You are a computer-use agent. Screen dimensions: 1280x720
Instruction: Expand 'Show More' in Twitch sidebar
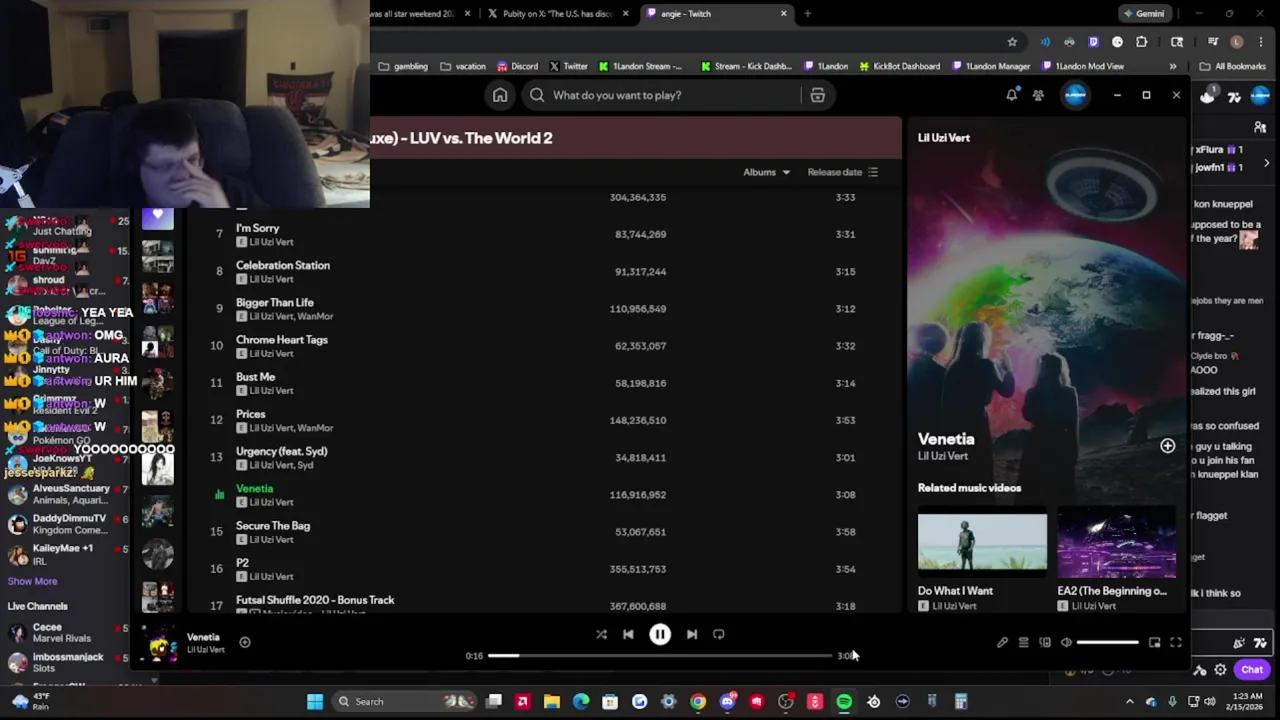click(32, 581)
